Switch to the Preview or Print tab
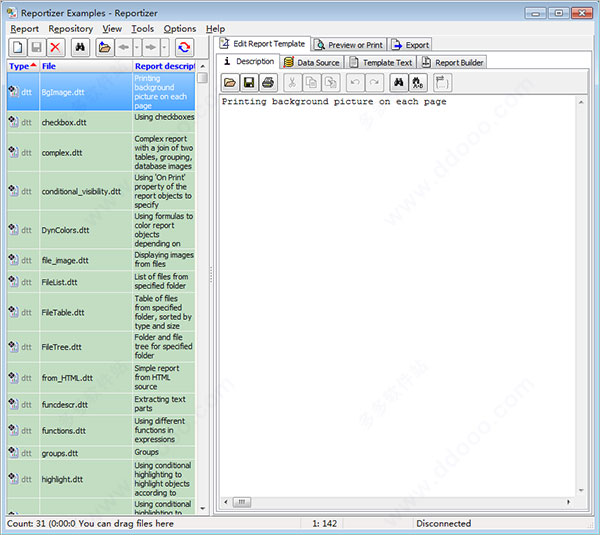 348,45
